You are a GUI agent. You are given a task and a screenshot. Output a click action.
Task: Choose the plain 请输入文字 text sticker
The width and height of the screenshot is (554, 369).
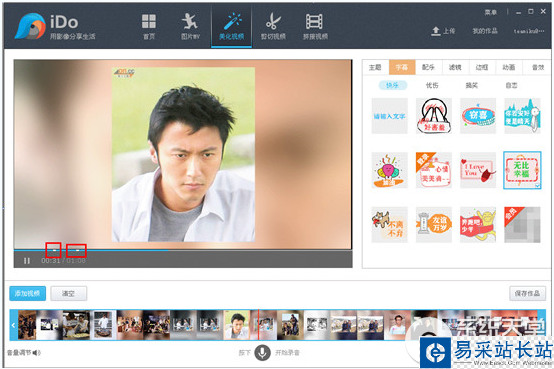point(389,116)
